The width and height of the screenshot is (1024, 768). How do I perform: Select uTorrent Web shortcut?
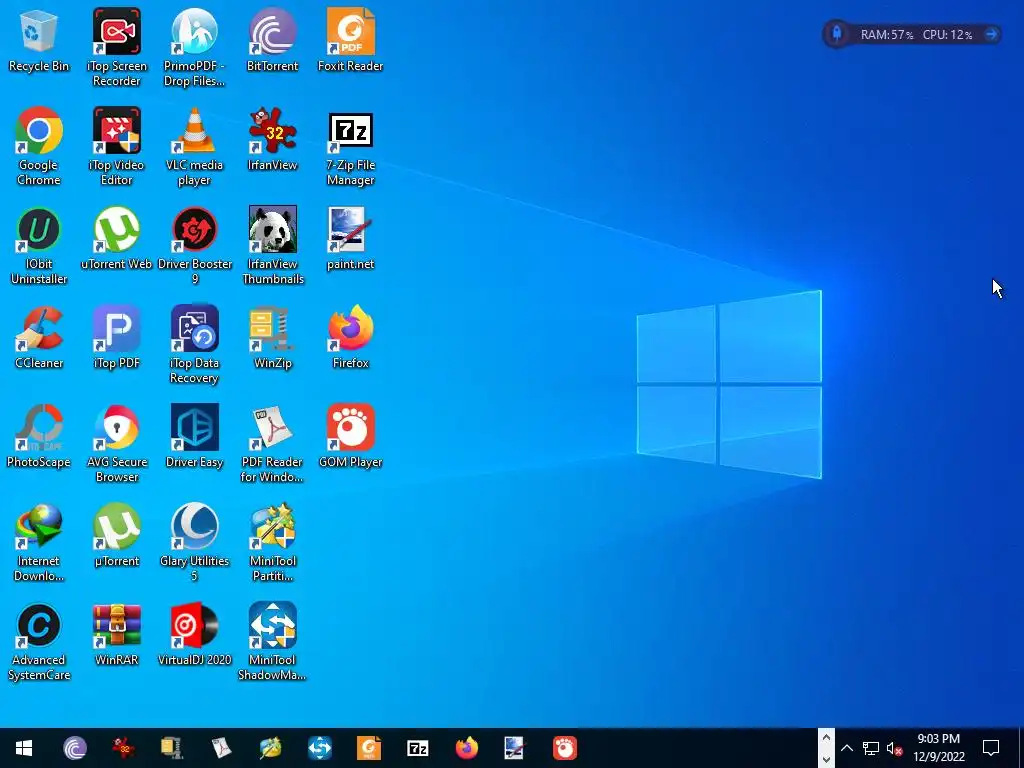[116, 239]
